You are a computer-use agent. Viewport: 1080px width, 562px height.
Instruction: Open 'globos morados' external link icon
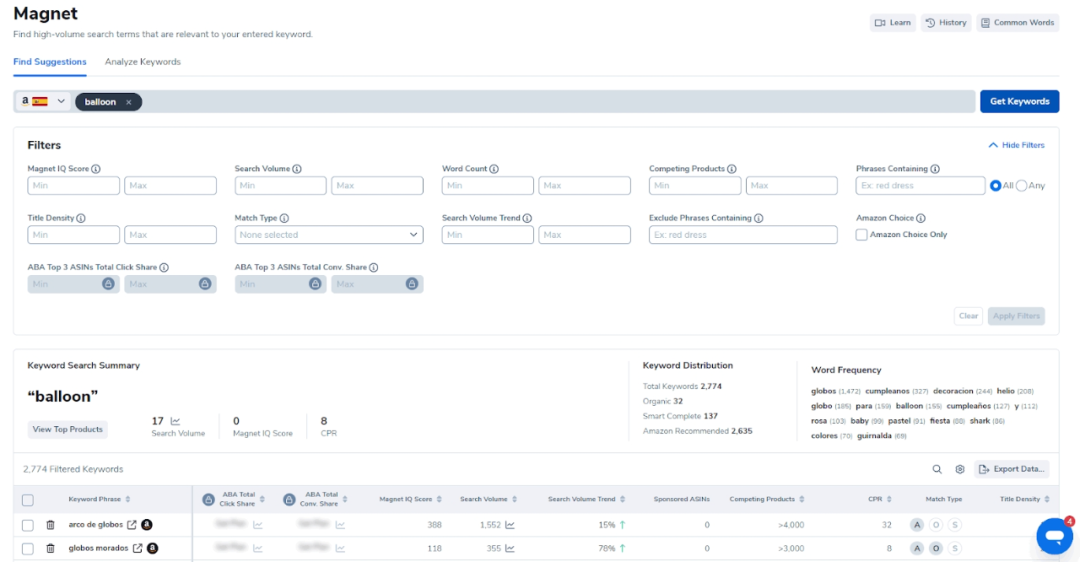pos(136,548)
